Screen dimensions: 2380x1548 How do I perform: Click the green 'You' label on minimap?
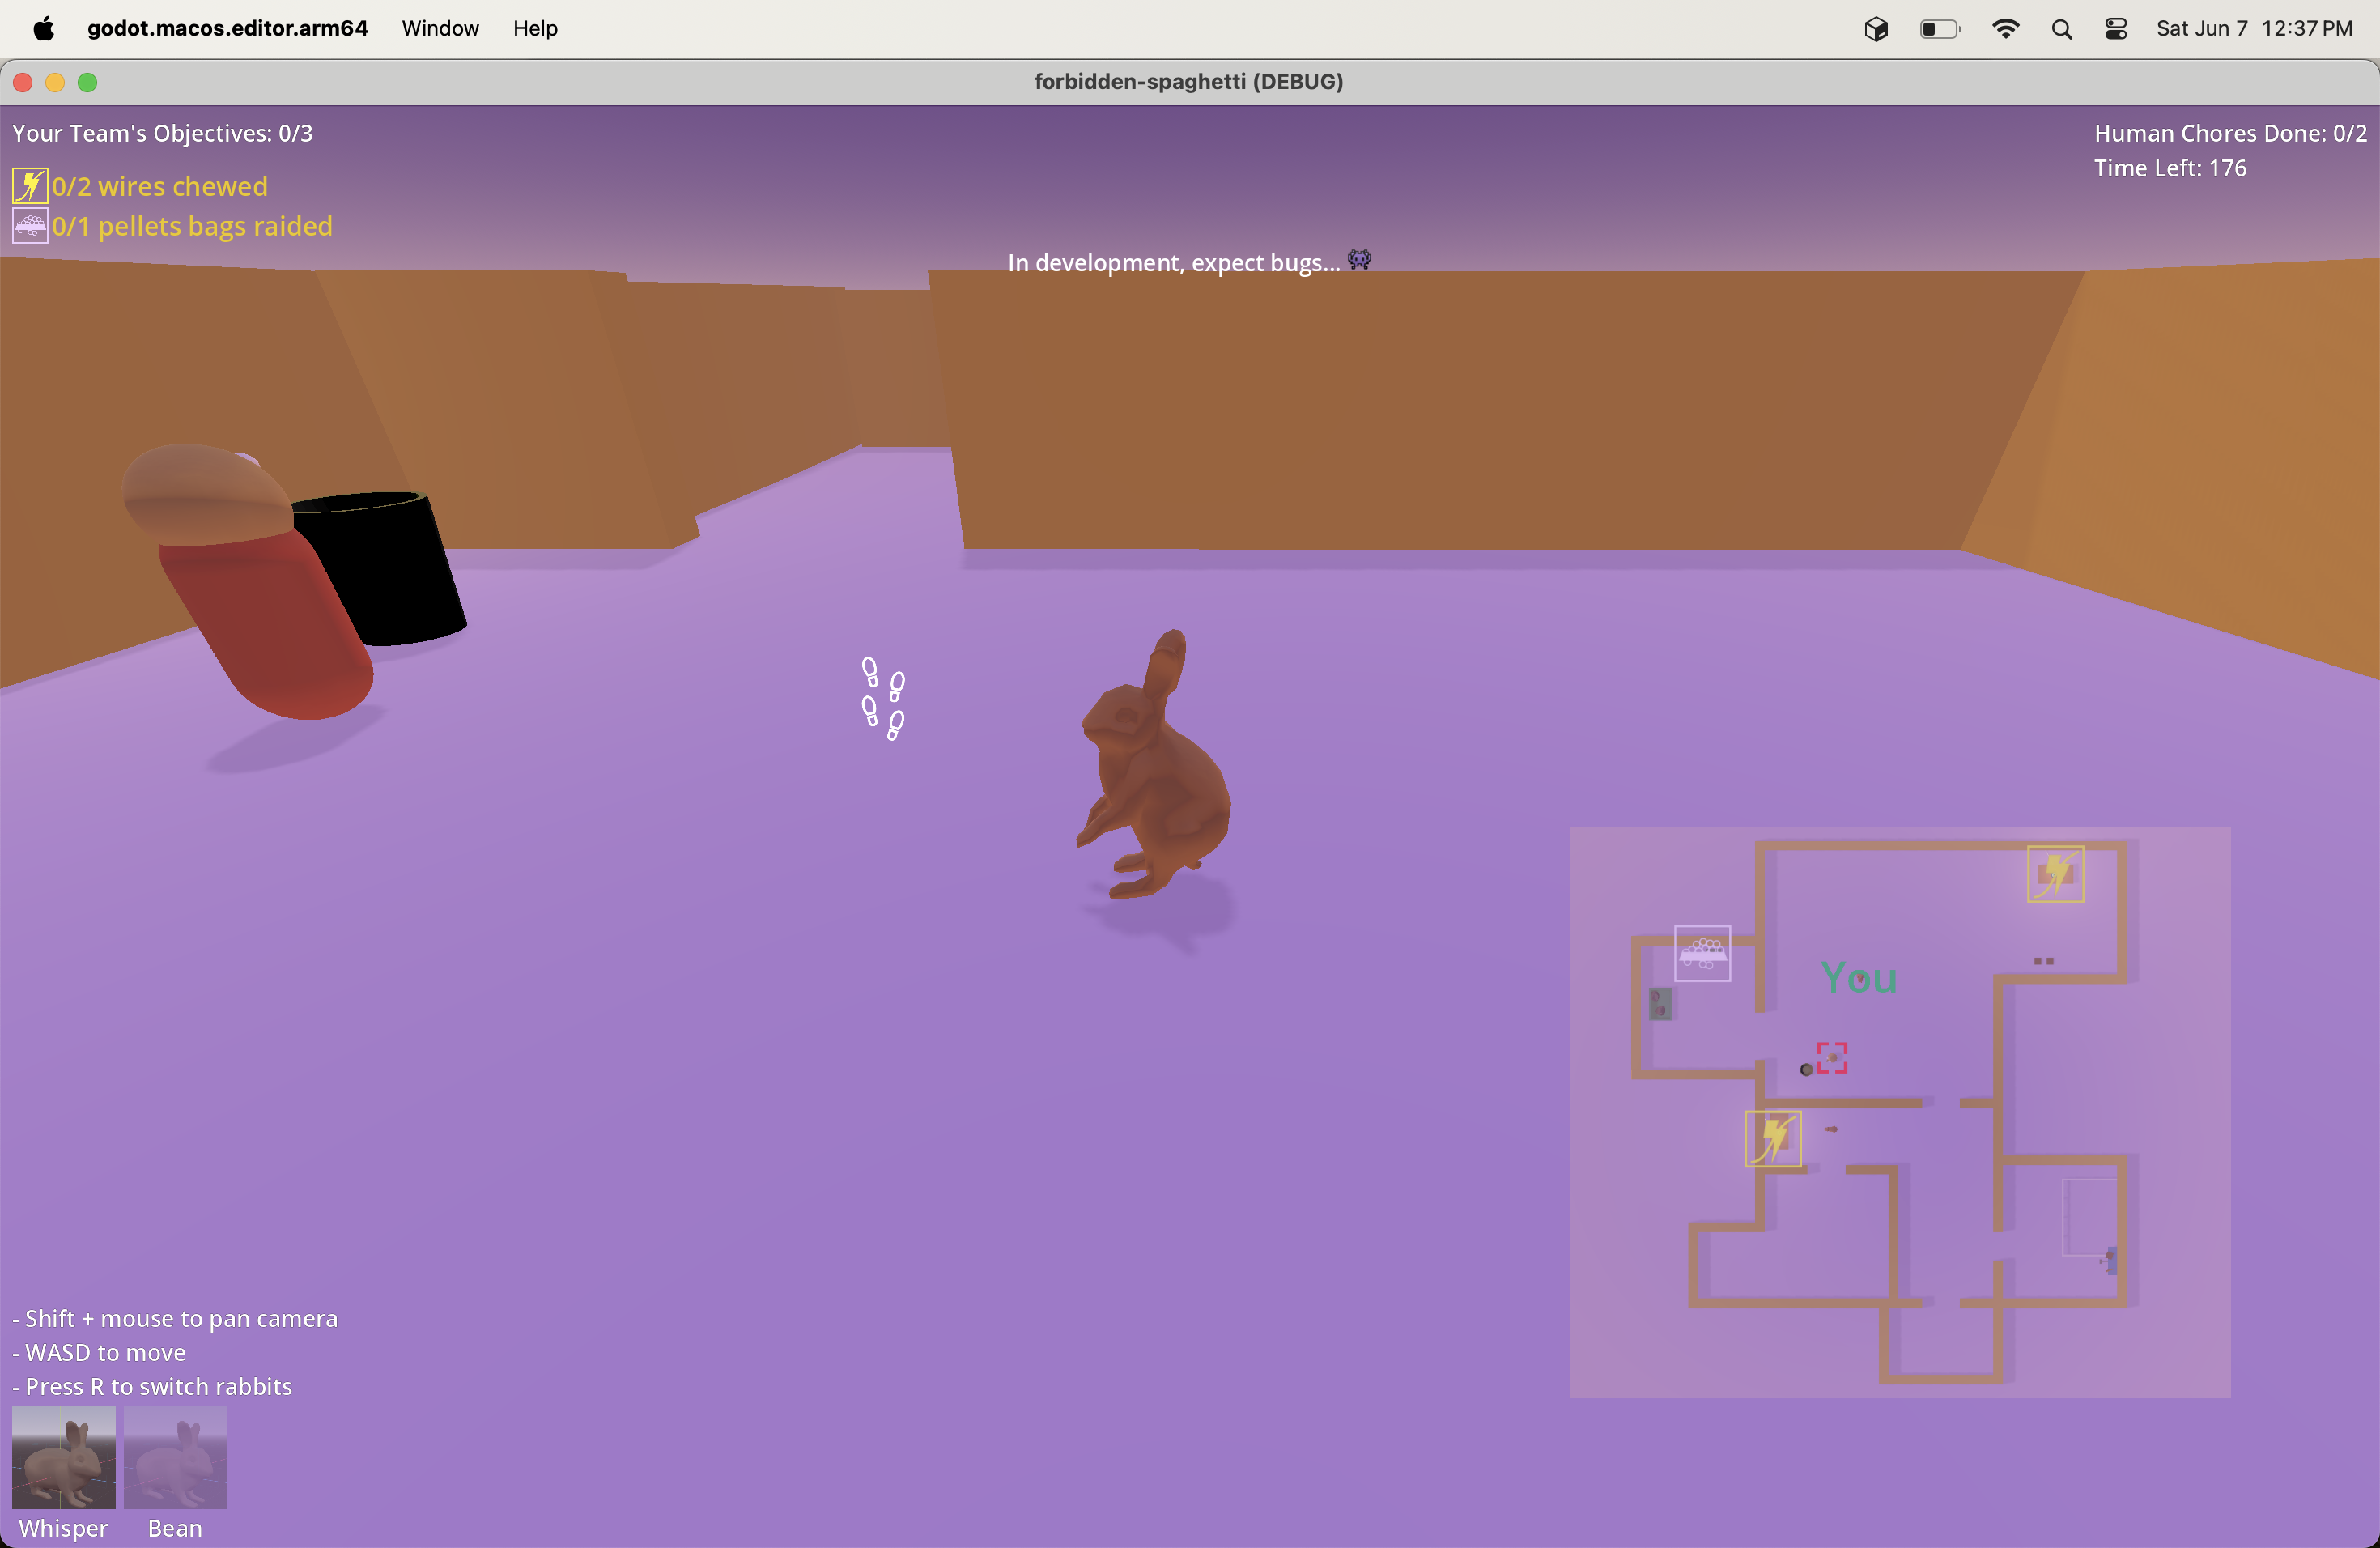pos(1858,977)
